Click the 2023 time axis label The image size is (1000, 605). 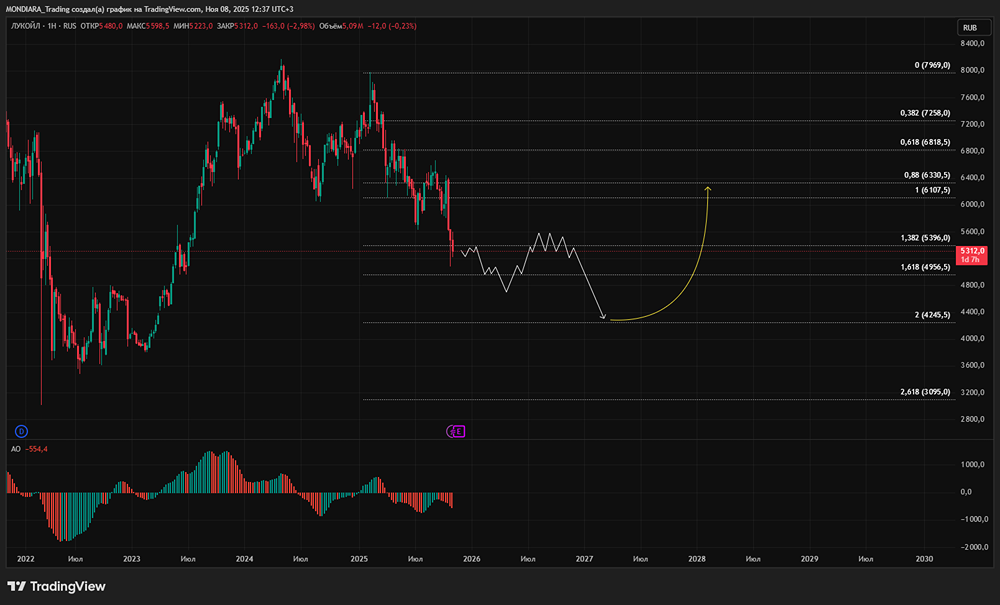131,559
